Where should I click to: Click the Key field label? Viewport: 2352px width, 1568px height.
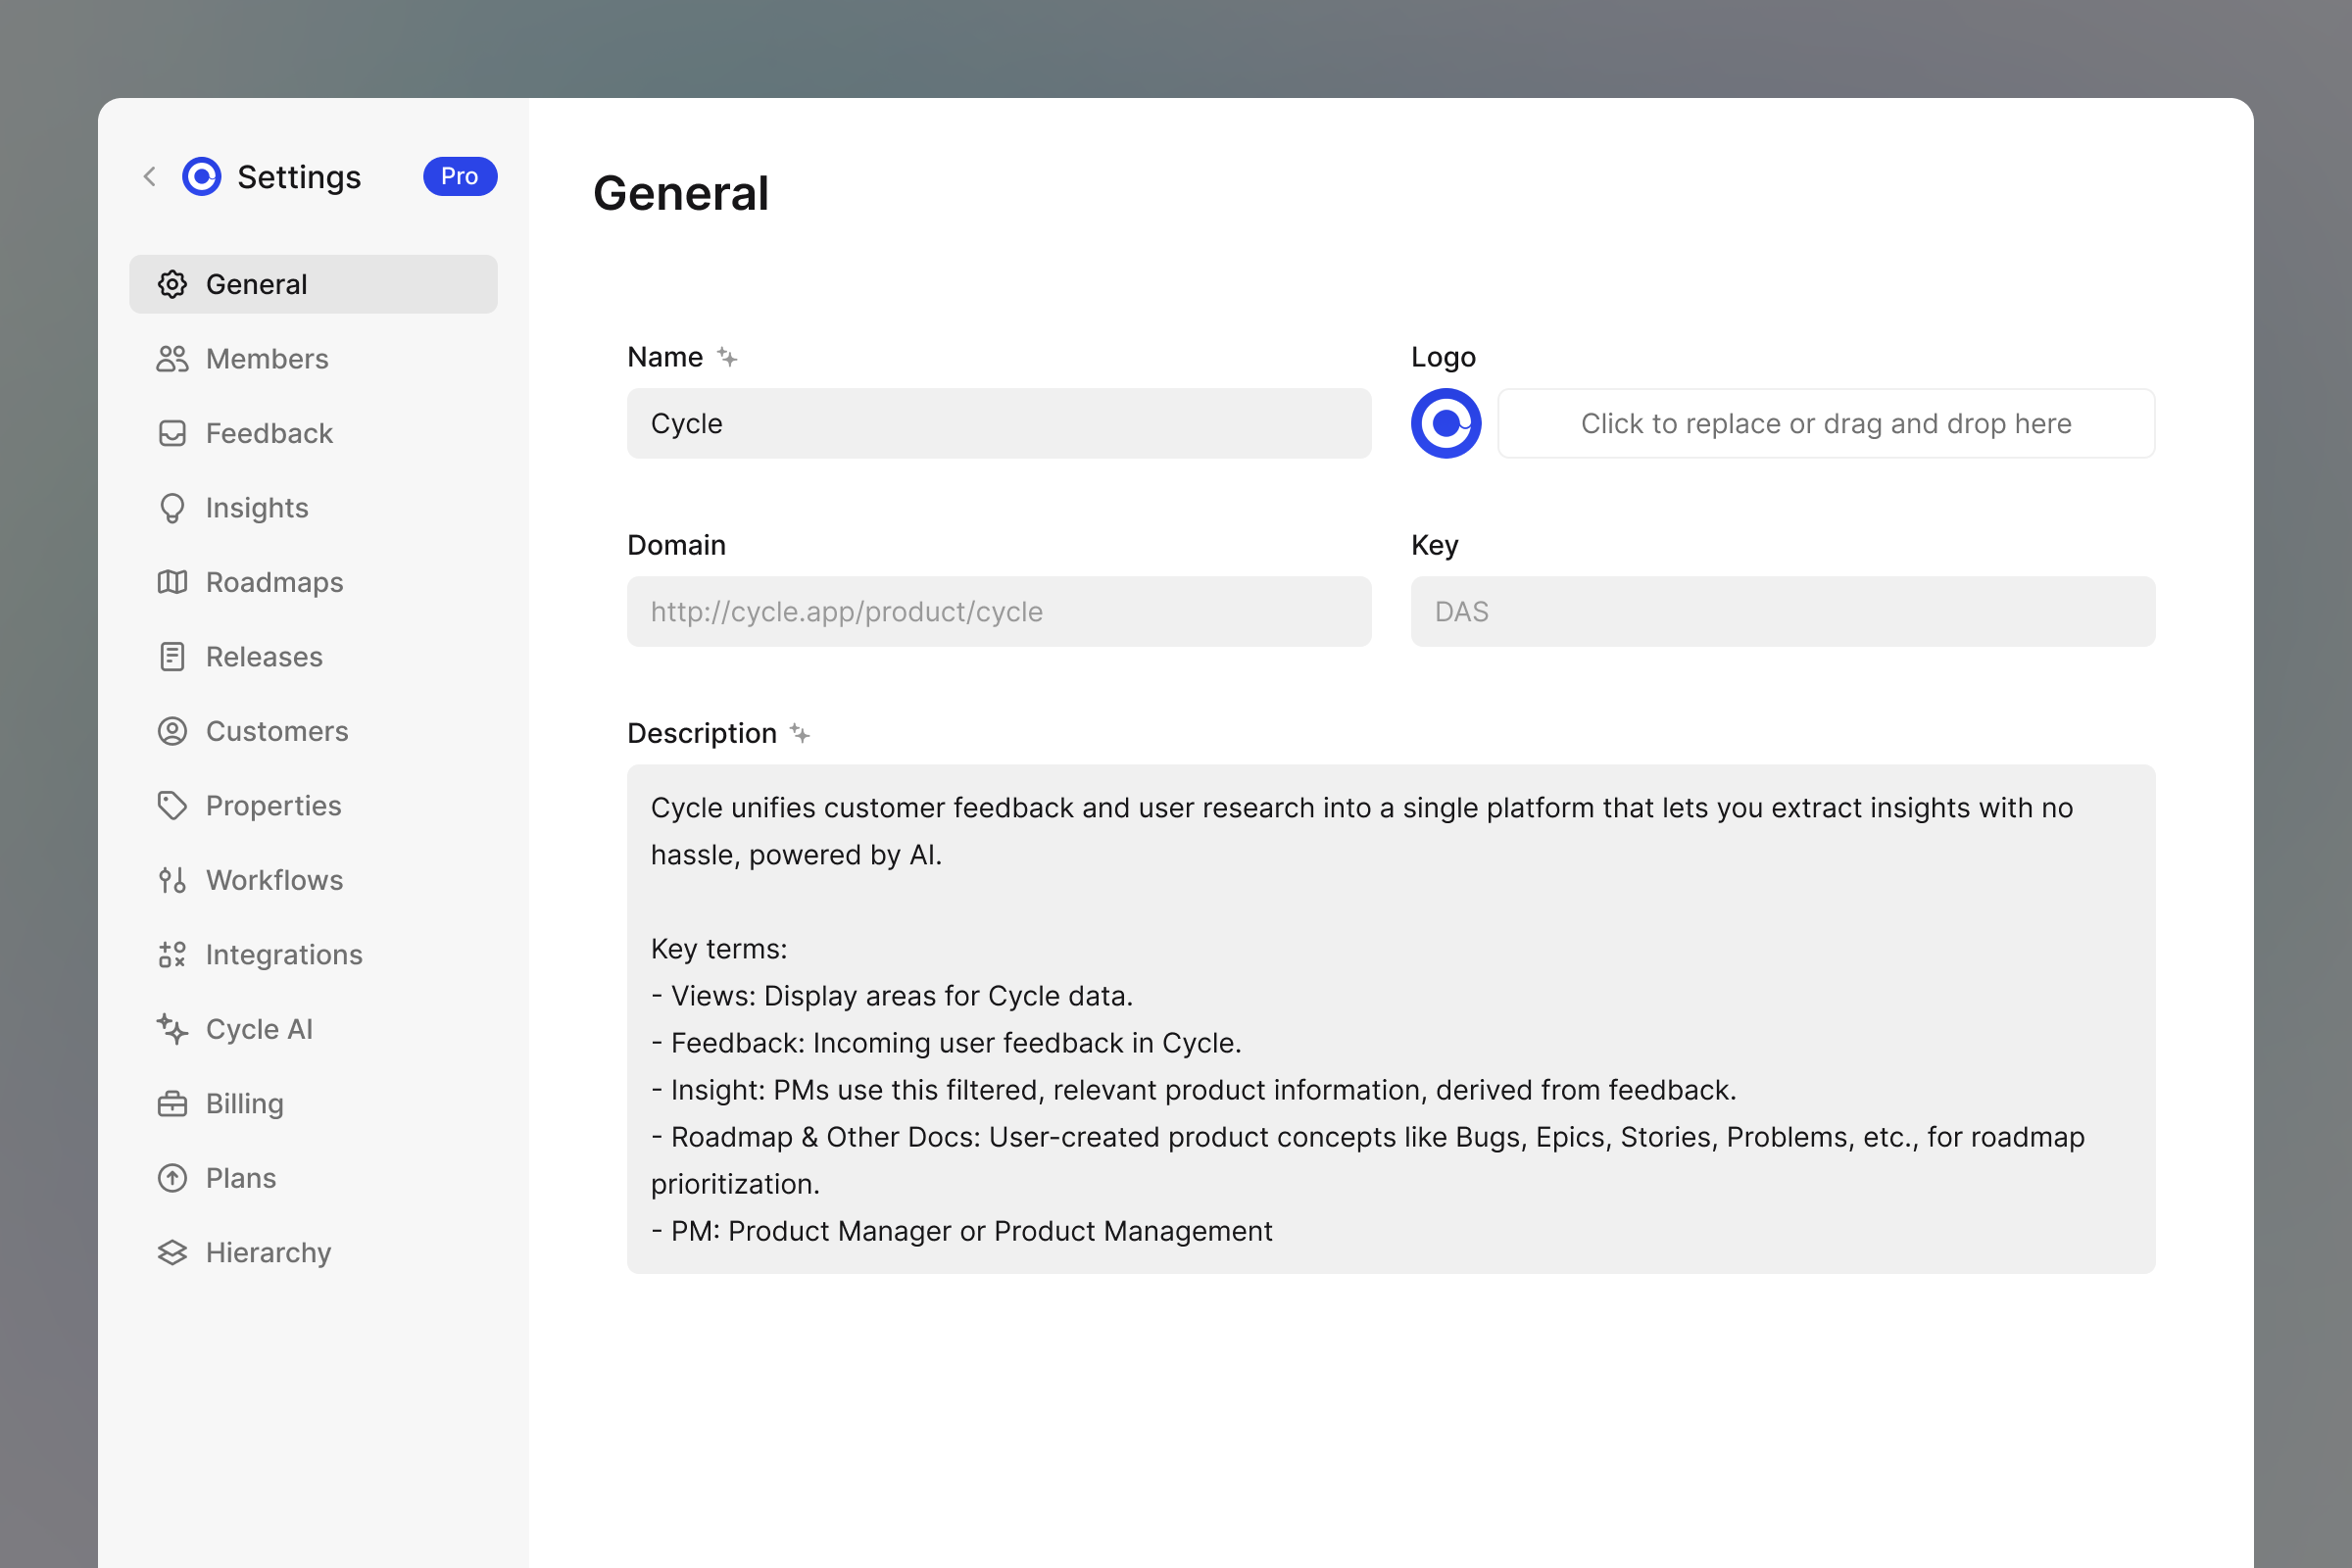(1434, 545)
